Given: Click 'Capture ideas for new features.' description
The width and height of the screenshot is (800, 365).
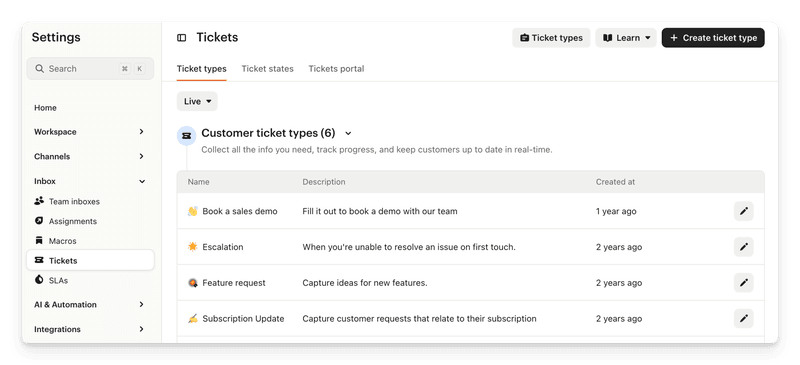Looking at the screenshot, I should click(365, 283).
